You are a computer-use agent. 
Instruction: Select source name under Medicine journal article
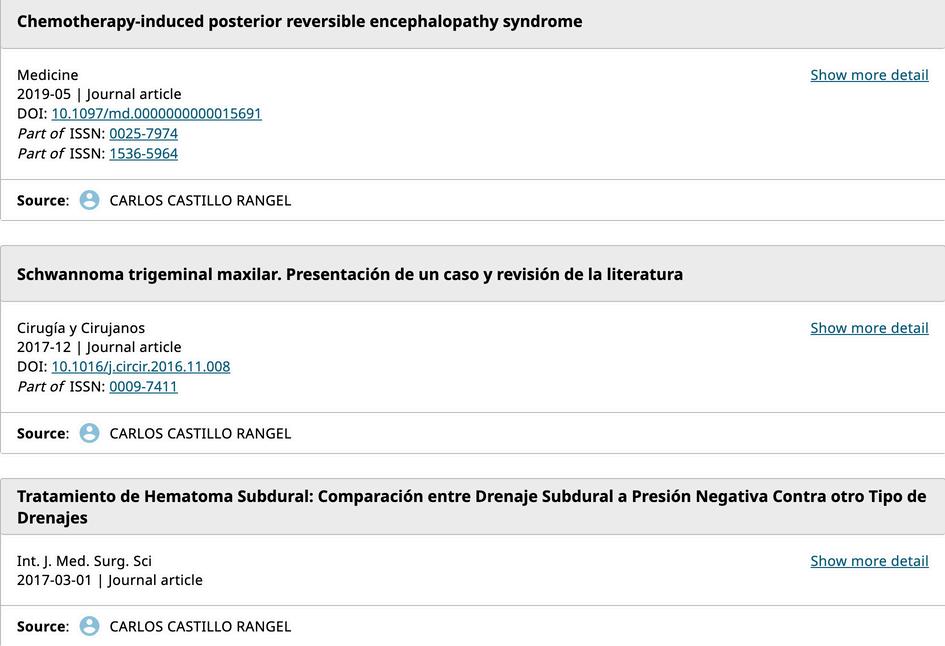(x=200, y=200)
